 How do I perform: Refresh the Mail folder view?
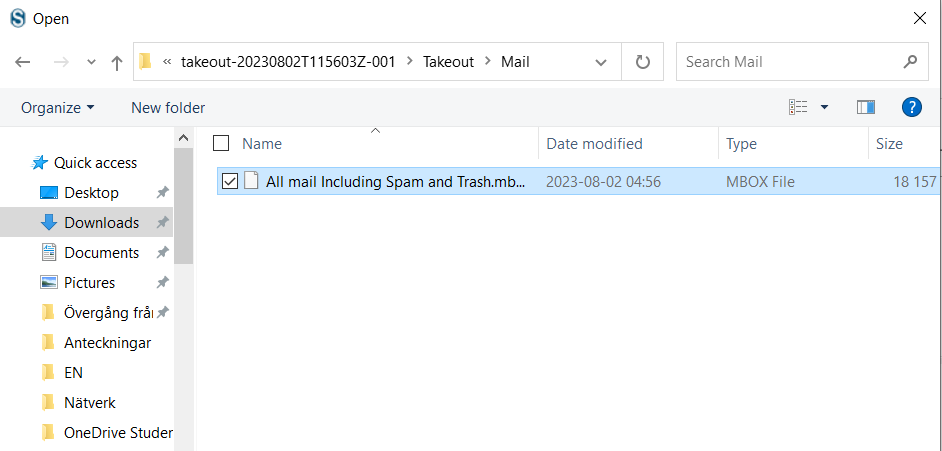coord(643,62)
